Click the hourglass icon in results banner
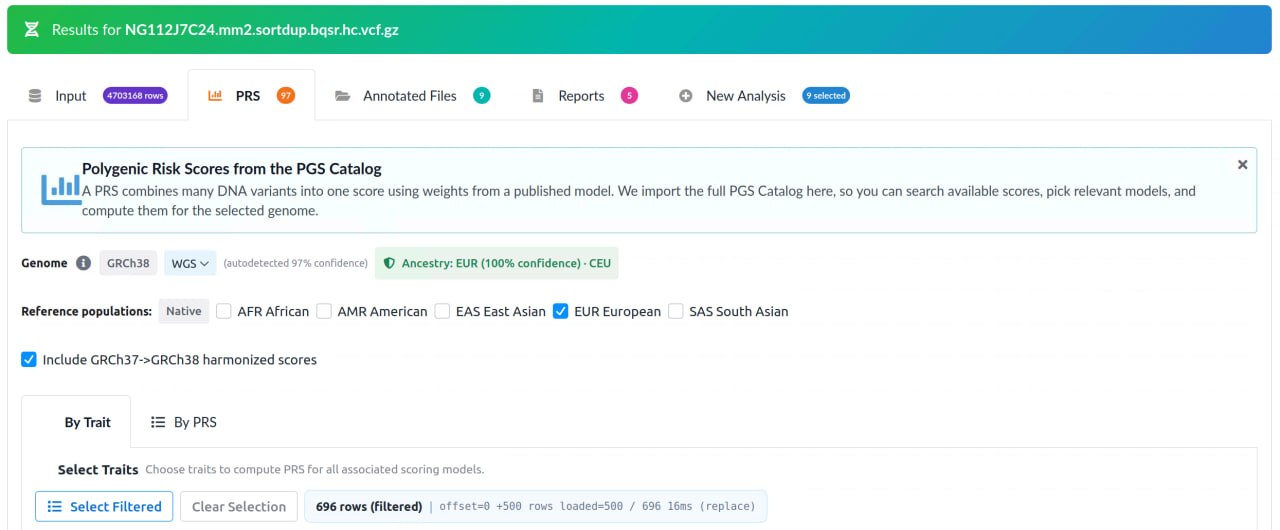The width and height of the screenshot is (1280, 530). [x=31, y=30]
